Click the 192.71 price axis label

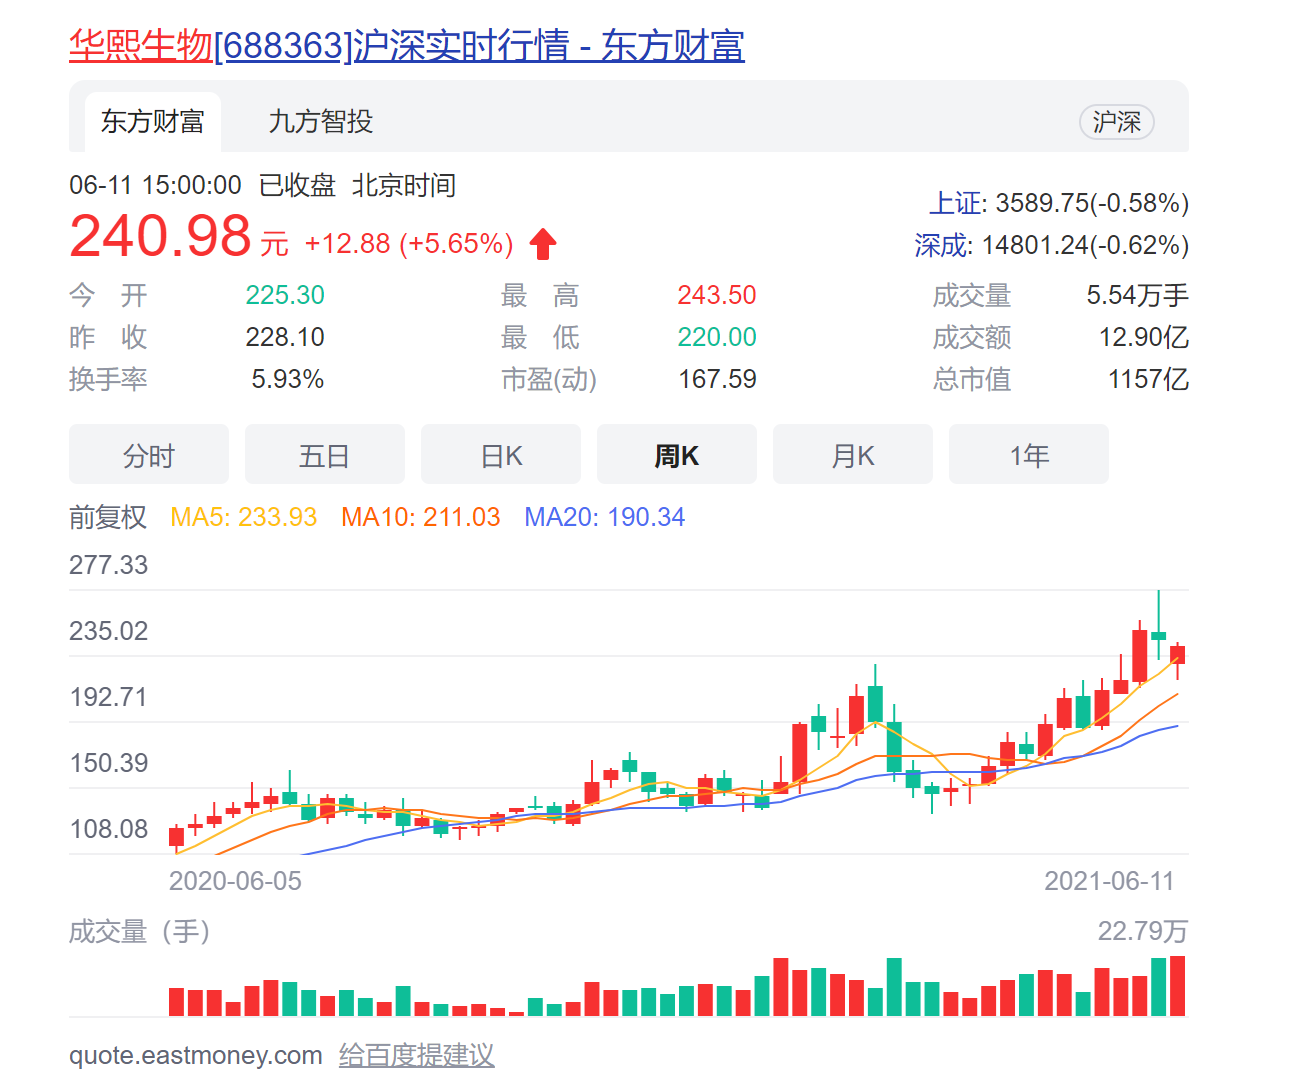(108, 697)
